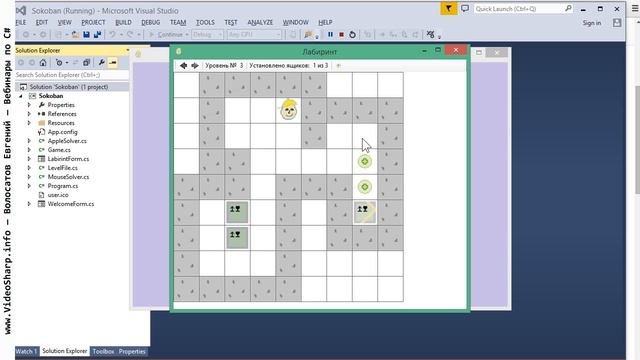The height and width of the screenshot is (360, 640).
Task: Open the ANALYZE menu
Action: click(260, 22)
